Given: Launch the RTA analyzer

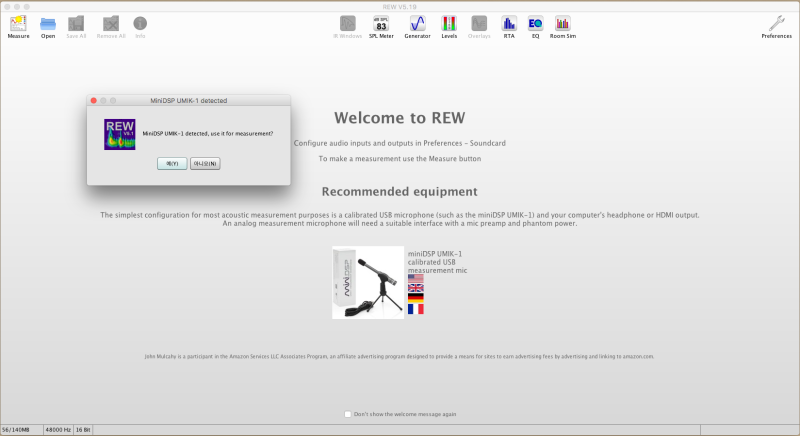Looking at the screenshot, I should coord(509,23).
